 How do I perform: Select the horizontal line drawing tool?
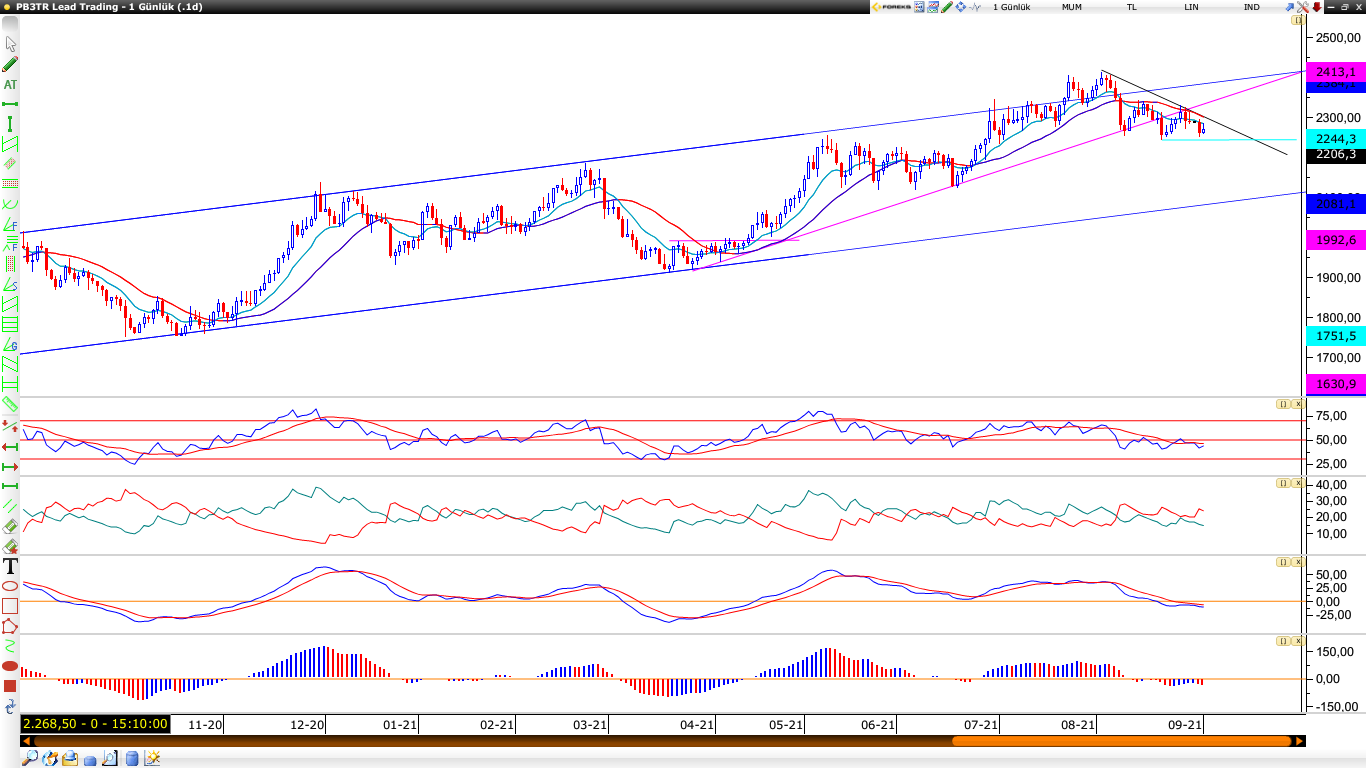coord(10,104)
